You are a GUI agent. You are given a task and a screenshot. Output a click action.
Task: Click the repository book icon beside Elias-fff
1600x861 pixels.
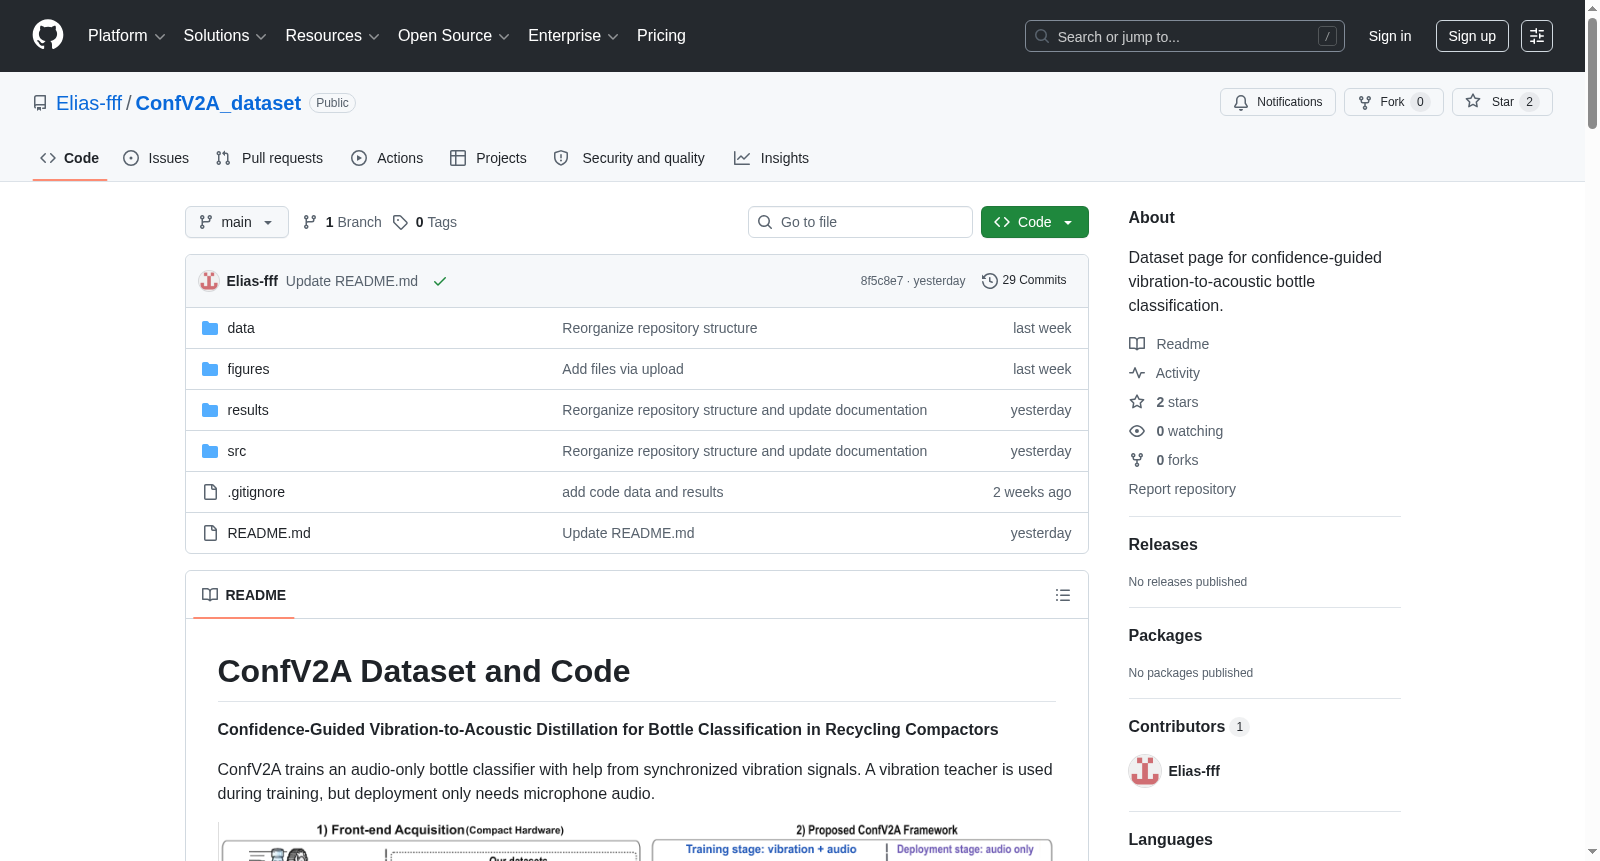(x=40, y=103)
